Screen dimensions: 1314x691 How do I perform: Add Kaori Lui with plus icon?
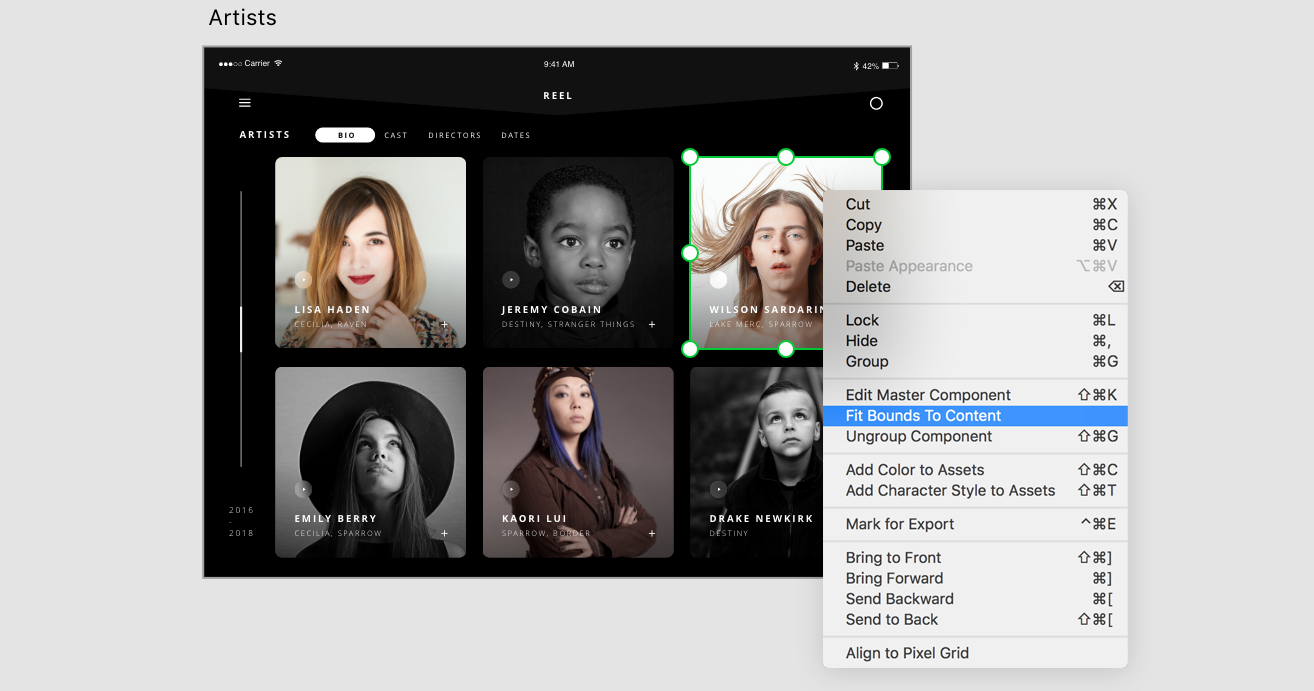(652, 534)
